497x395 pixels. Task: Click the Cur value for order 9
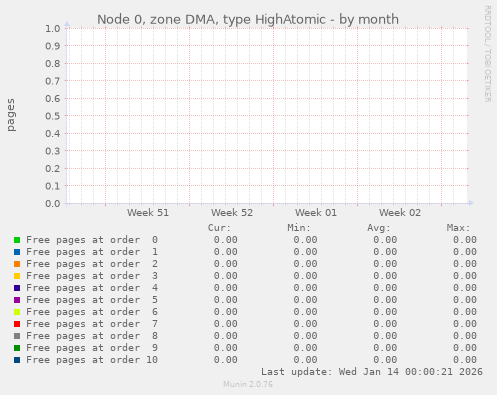226,348
